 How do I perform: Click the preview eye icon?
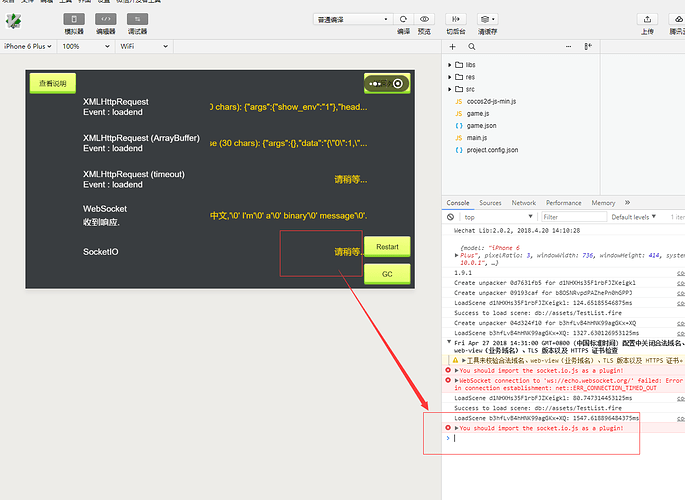click(424, 19)
